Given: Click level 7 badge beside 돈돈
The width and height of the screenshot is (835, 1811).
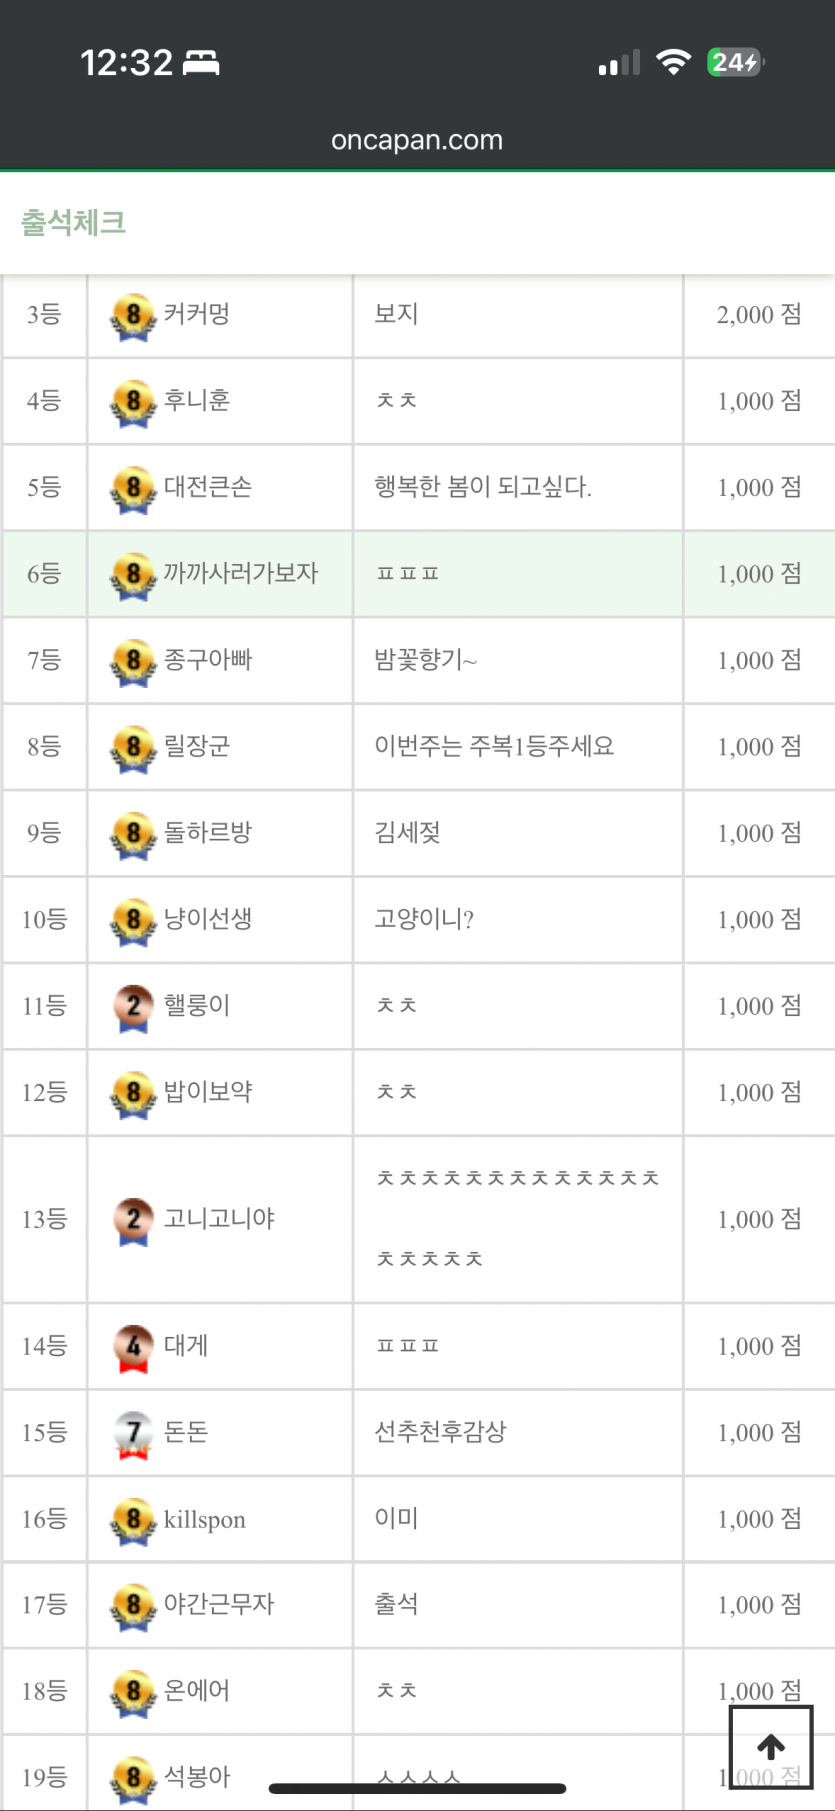Looking at the screenshot, I should [x=133, y=1434].
